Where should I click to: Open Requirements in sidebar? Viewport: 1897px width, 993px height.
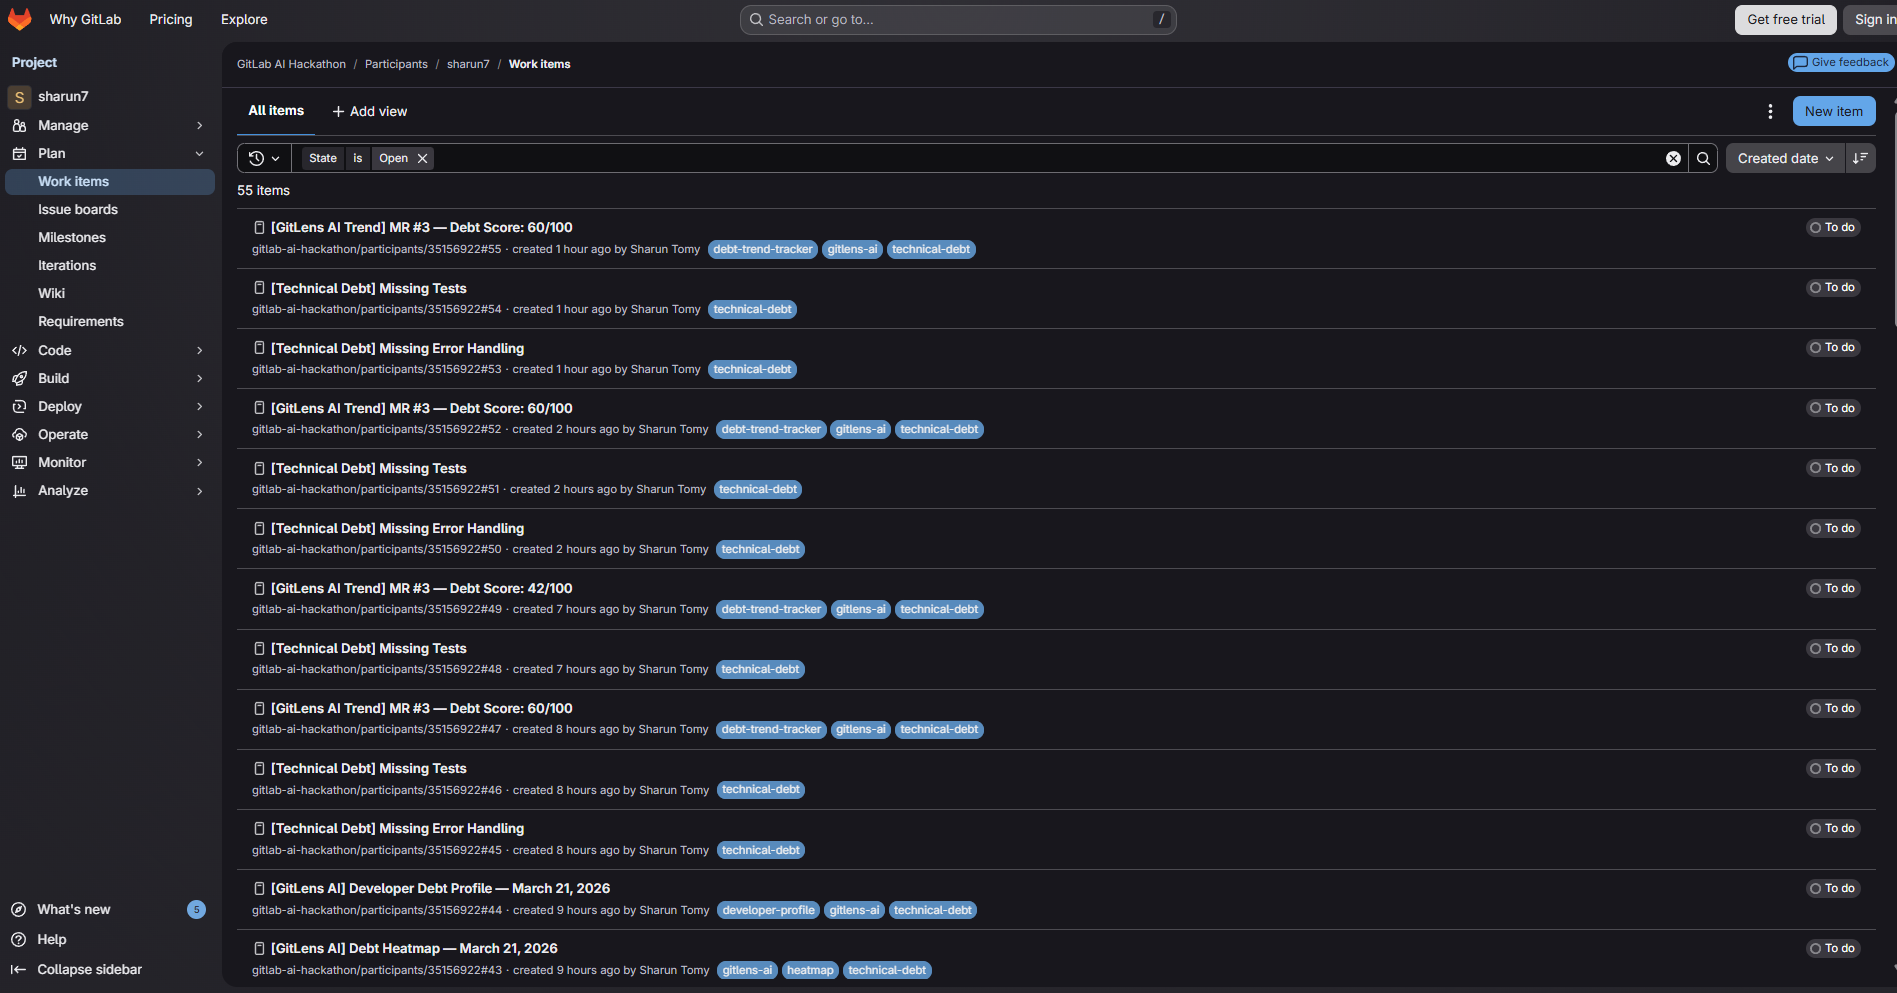coord(110,321)
